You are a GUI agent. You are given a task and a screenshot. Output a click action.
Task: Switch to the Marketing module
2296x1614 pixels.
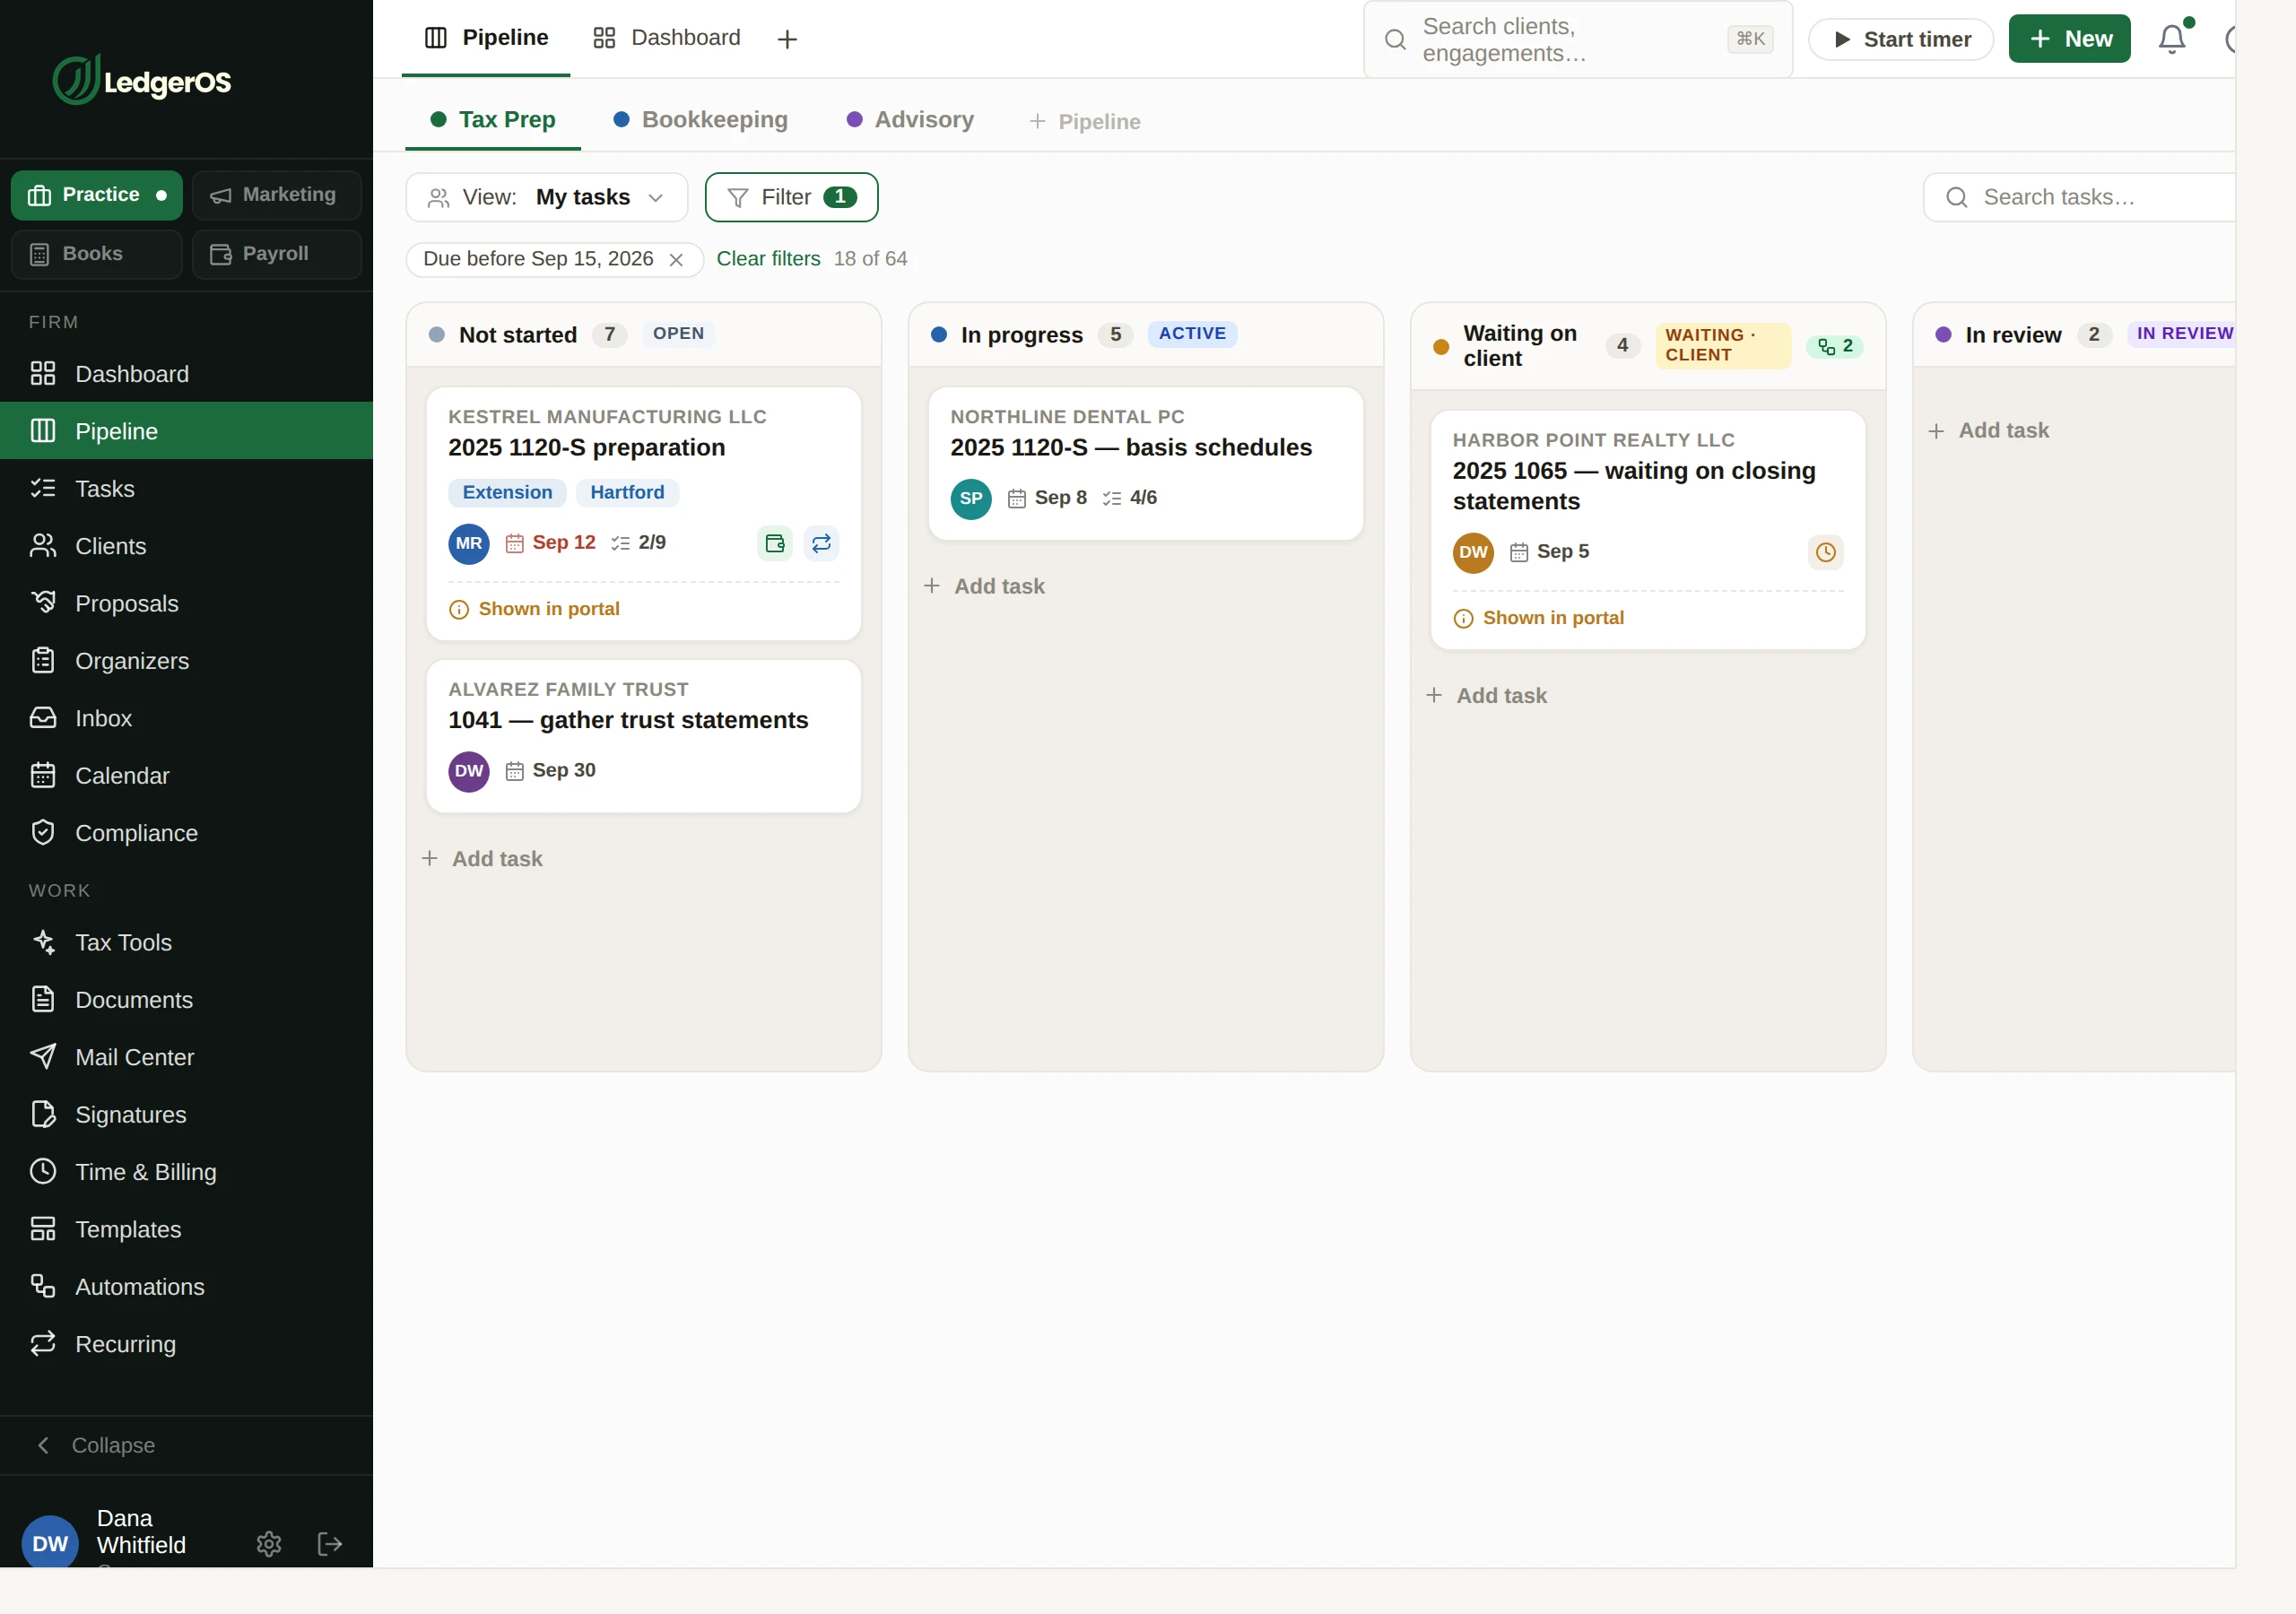(x=276, y=195)
